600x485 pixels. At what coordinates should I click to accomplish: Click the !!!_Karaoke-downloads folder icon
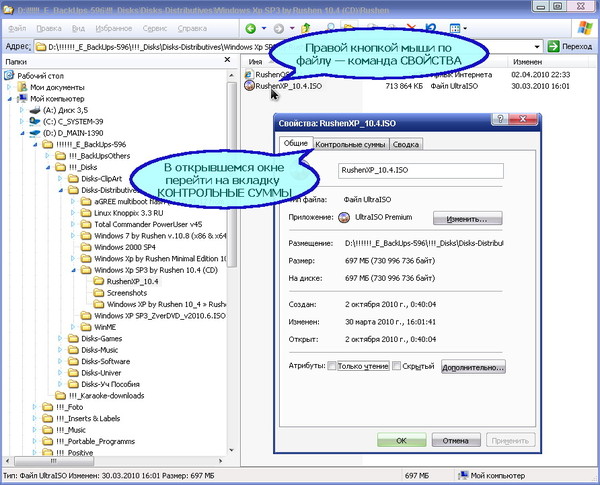pos(60,395)
